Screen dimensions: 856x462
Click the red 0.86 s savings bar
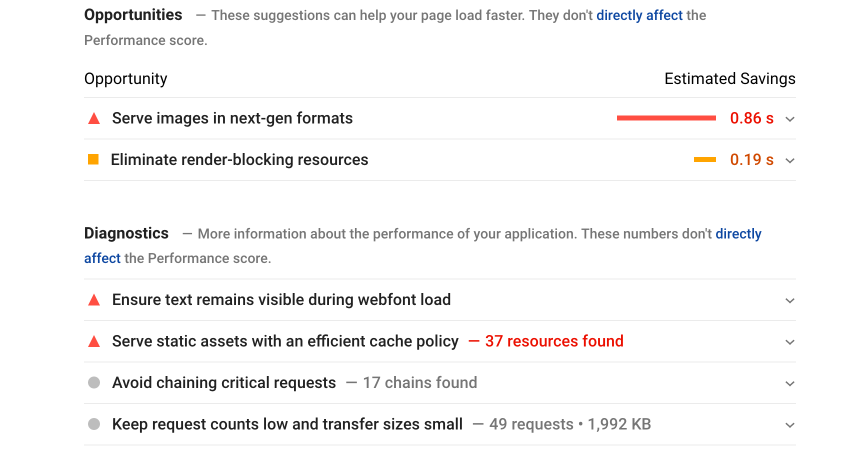coord(666,118)
